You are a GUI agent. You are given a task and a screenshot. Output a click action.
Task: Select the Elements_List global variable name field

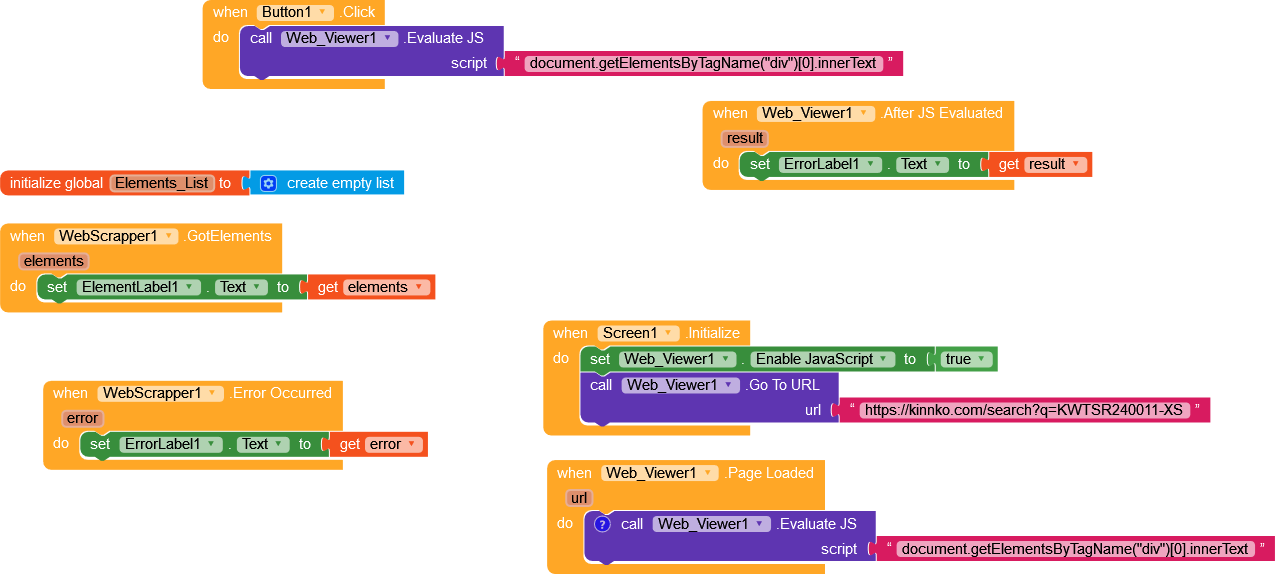(x=162, y=183)
